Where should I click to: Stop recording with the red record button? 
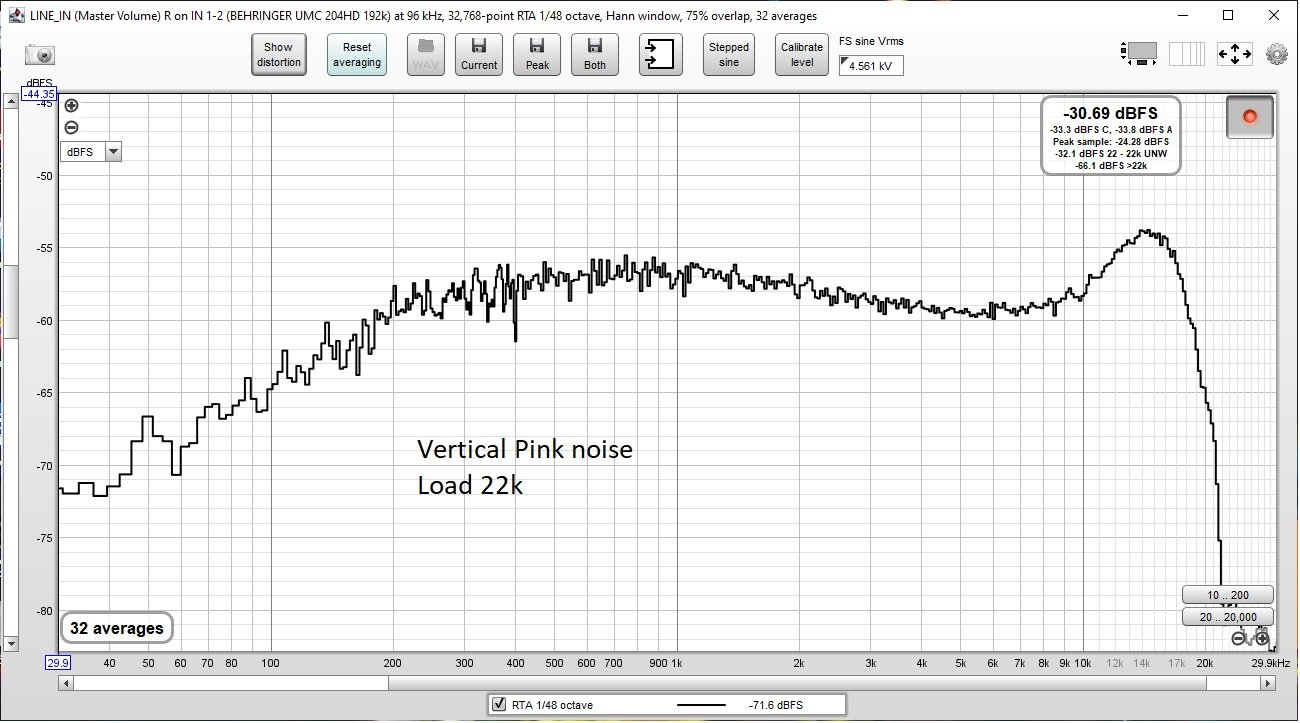(1250, 117)
